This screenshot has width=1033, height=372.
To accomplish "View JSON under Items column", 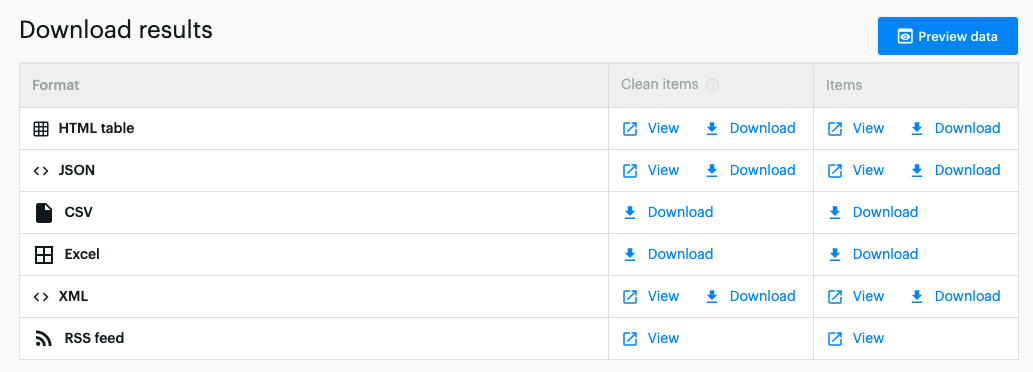I will tap(856, 171).
